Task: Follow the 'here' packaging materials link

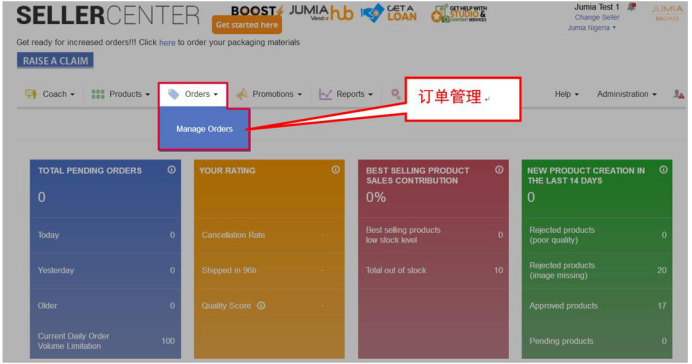Action: click(167, 43)
